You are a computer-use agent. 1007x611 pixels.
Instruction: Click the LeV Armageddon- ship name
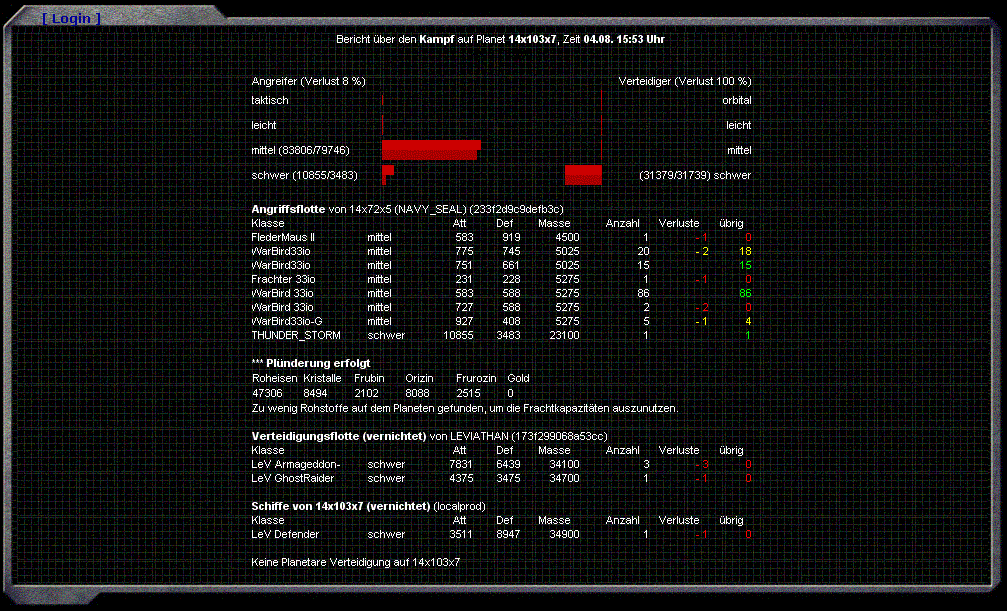[x=297, y=464]
